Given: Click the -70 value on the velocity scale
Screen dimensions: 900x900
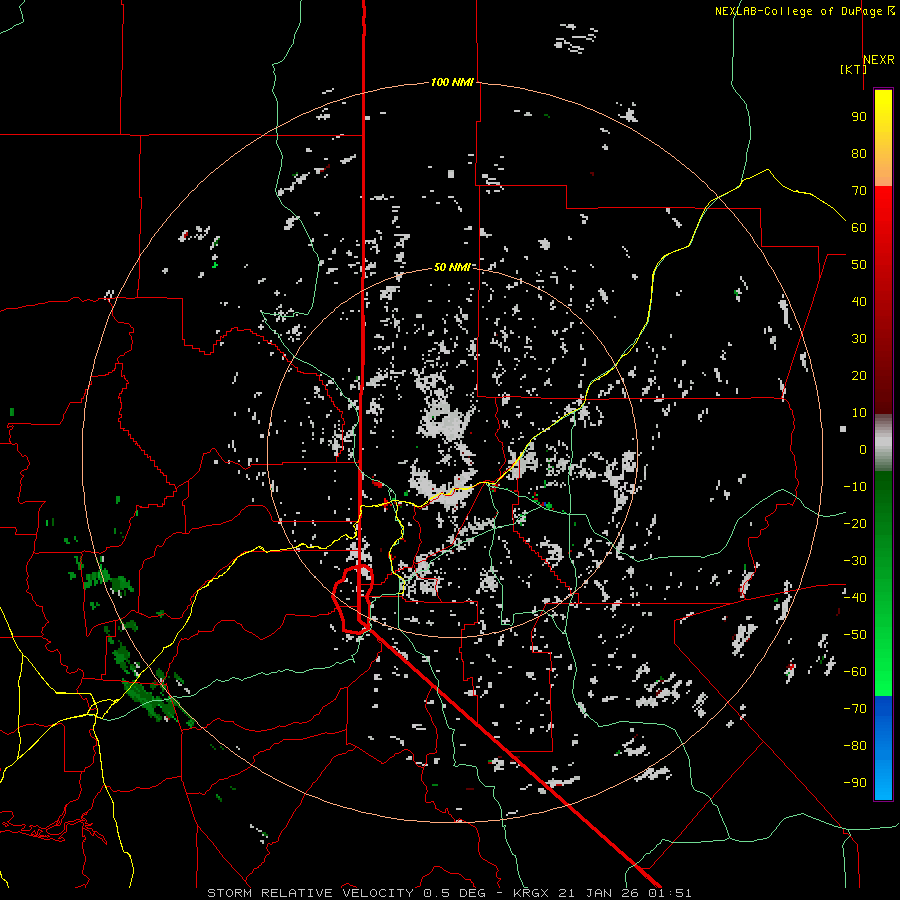Looking at the screenshot, I should coord(855,708).
